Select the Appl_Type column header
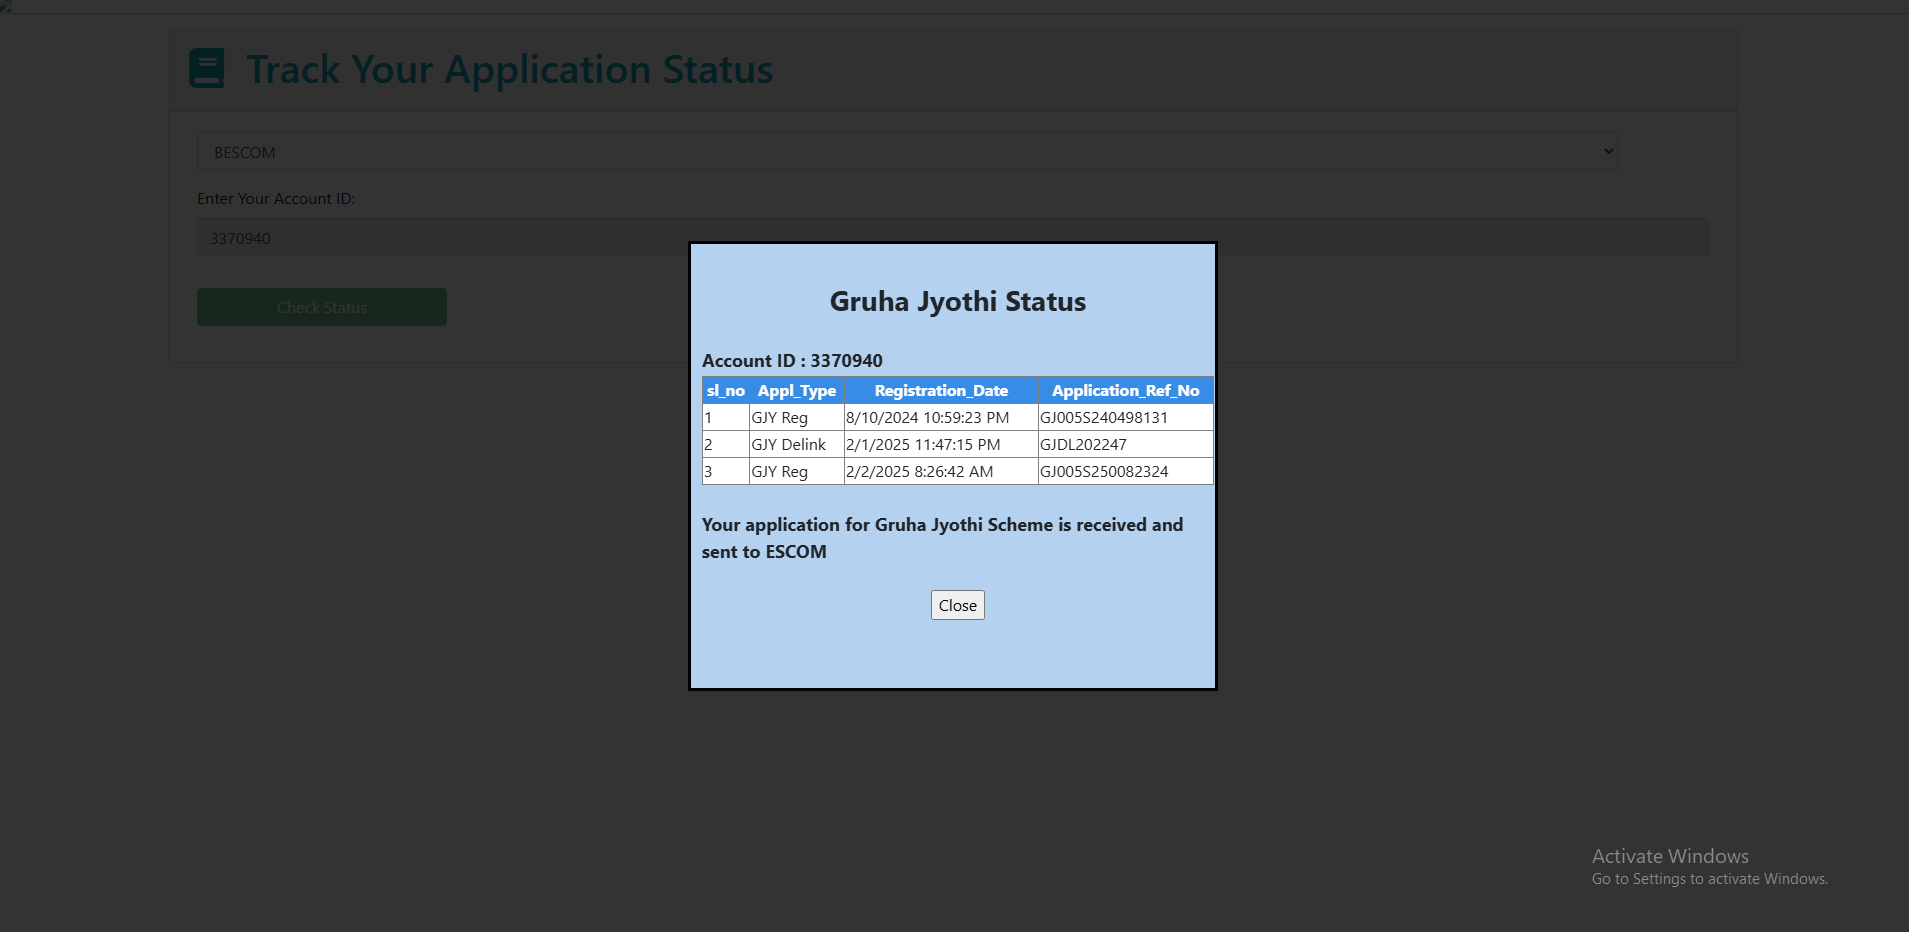Viewport: 1909px width, 932px height. [x=797, y=391]
